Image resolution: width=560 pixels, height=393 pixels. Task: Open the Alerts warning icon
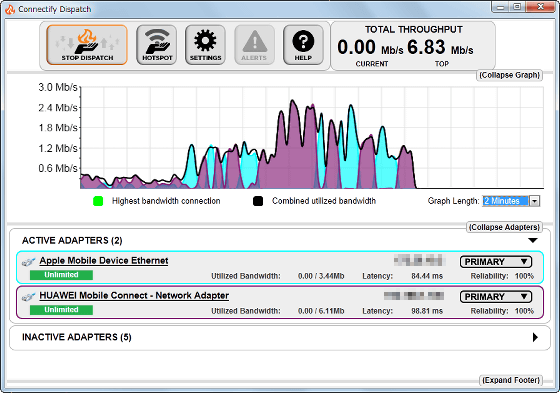(x=254, y=45)
